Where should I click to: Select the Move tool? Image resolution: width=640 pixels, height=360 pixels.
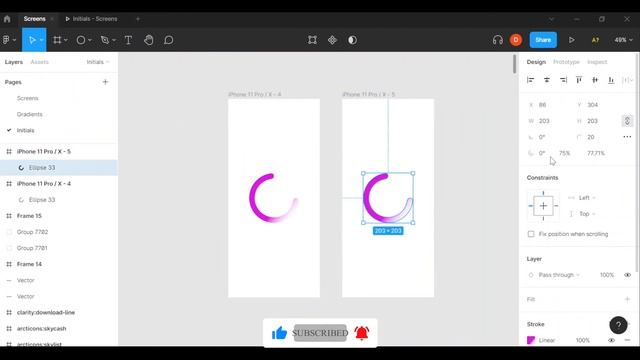coord(32,40)
